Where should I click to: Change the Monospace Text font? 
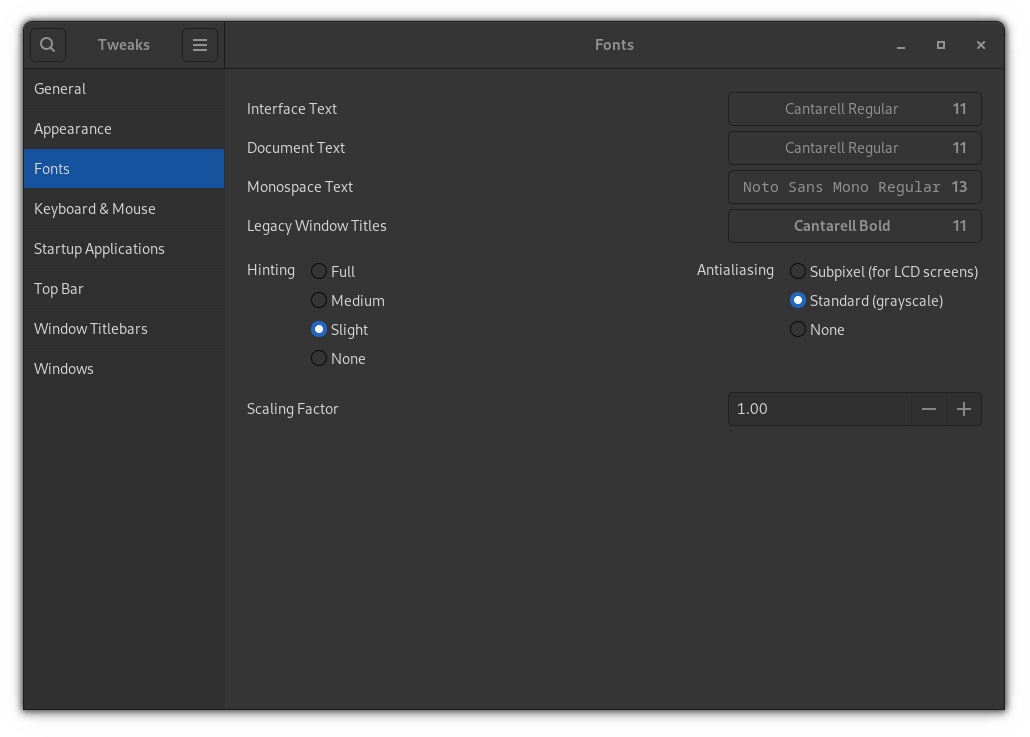click(854, 187)
